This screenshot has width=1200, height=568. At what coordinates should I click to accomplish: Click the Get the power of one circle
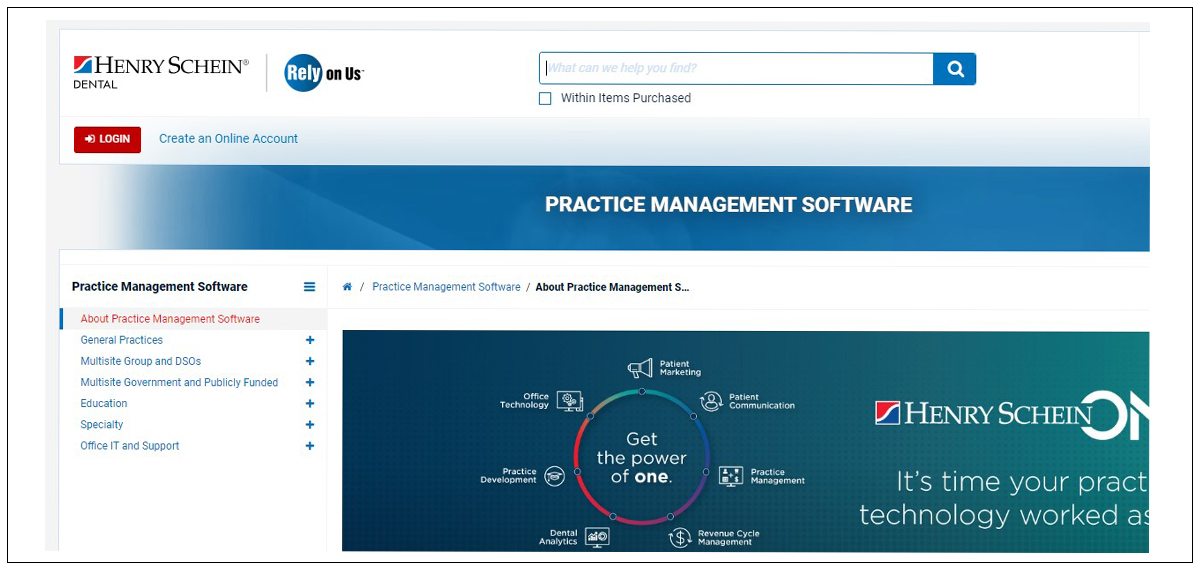642,457
